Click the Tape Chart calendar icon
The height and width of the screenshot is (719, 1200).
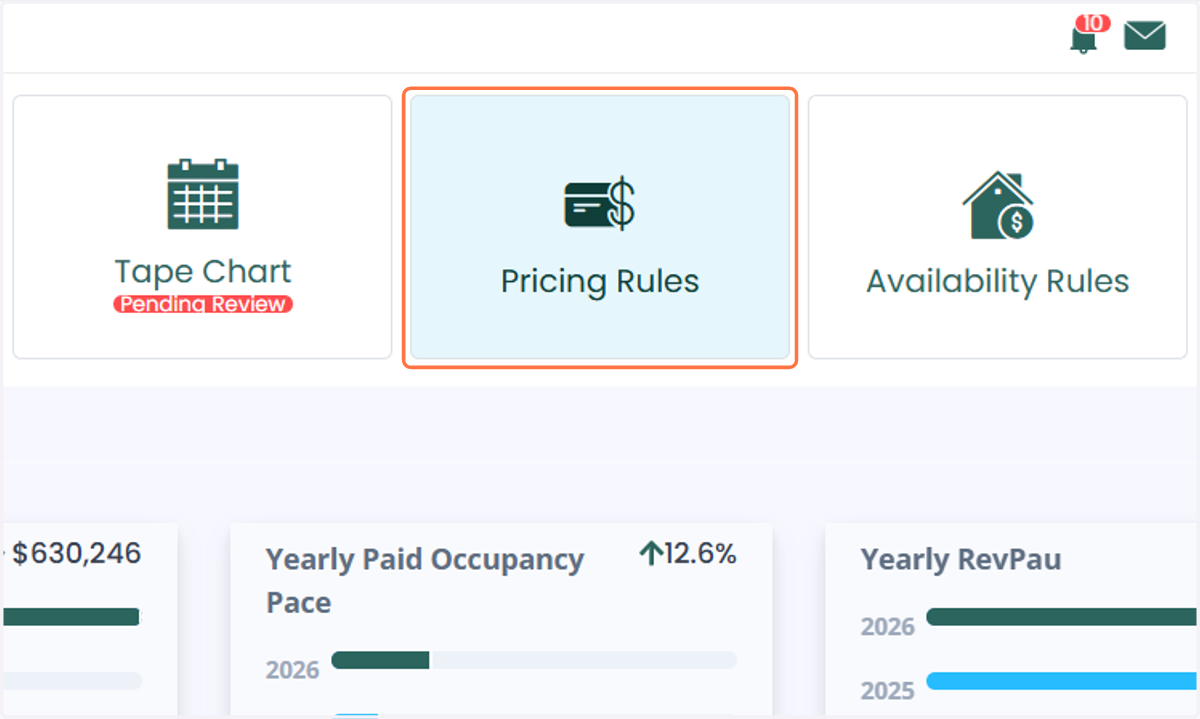[x=202, y=194]
